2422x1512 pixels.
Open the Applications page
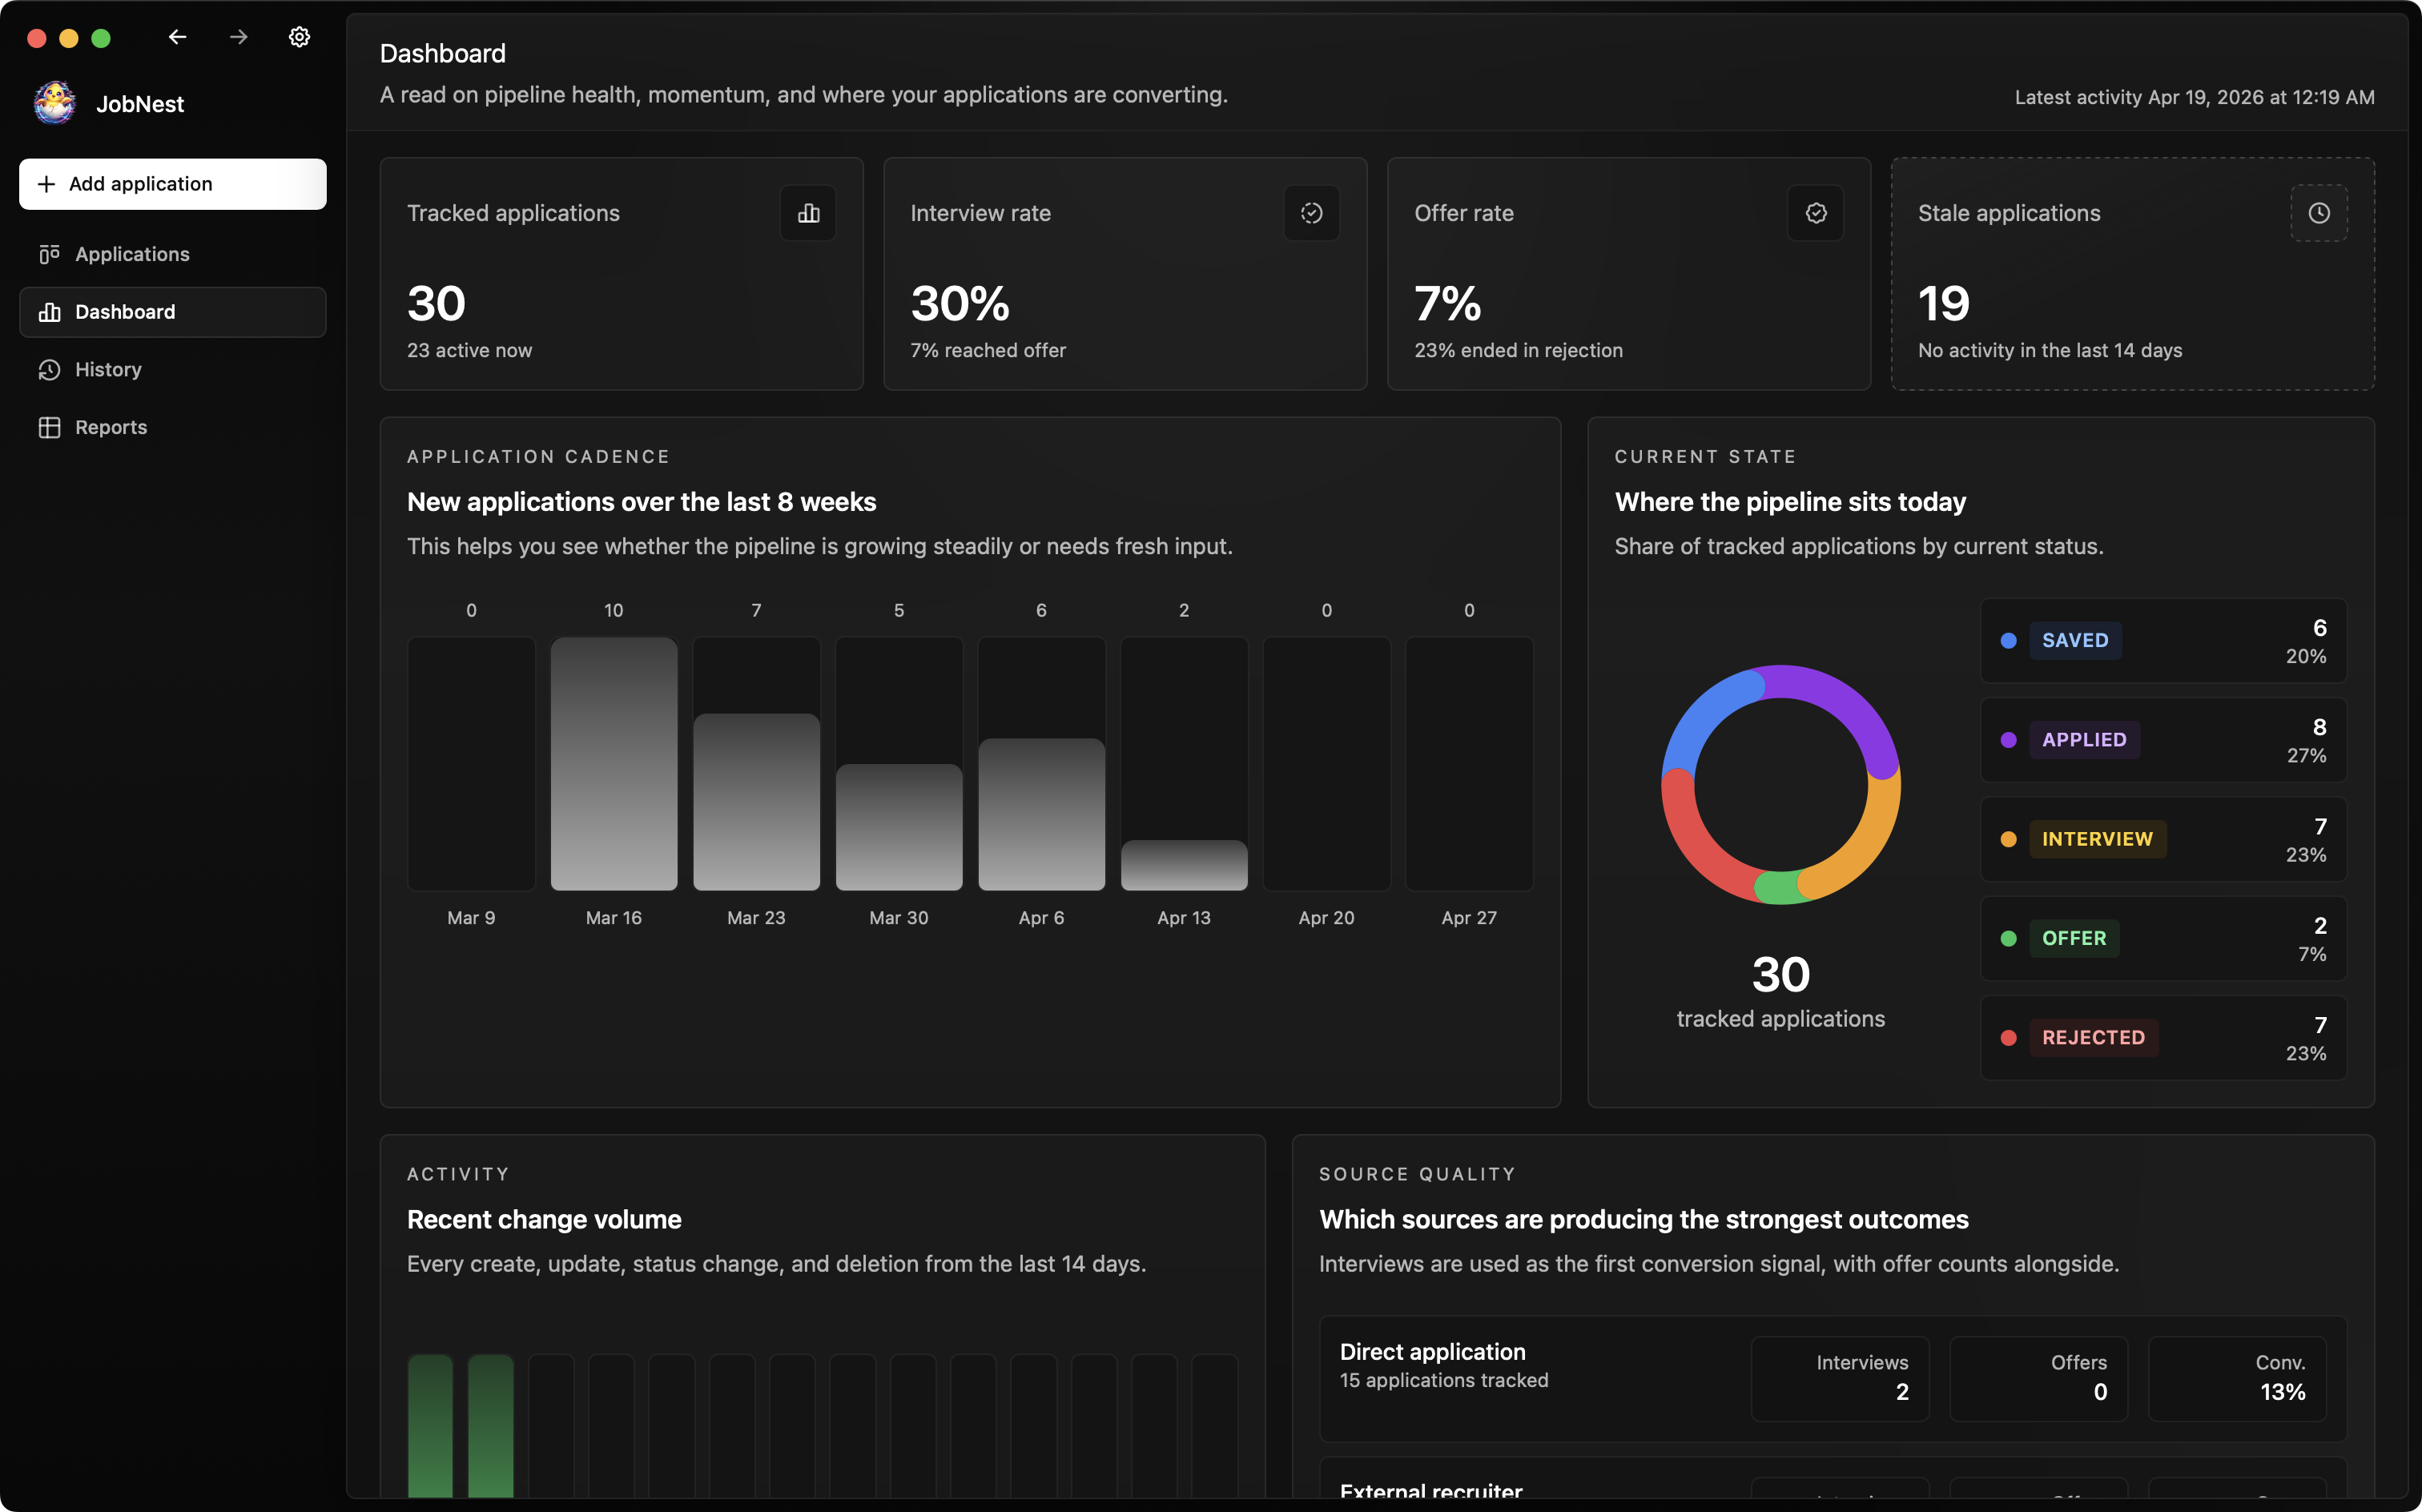coord(172,254)
